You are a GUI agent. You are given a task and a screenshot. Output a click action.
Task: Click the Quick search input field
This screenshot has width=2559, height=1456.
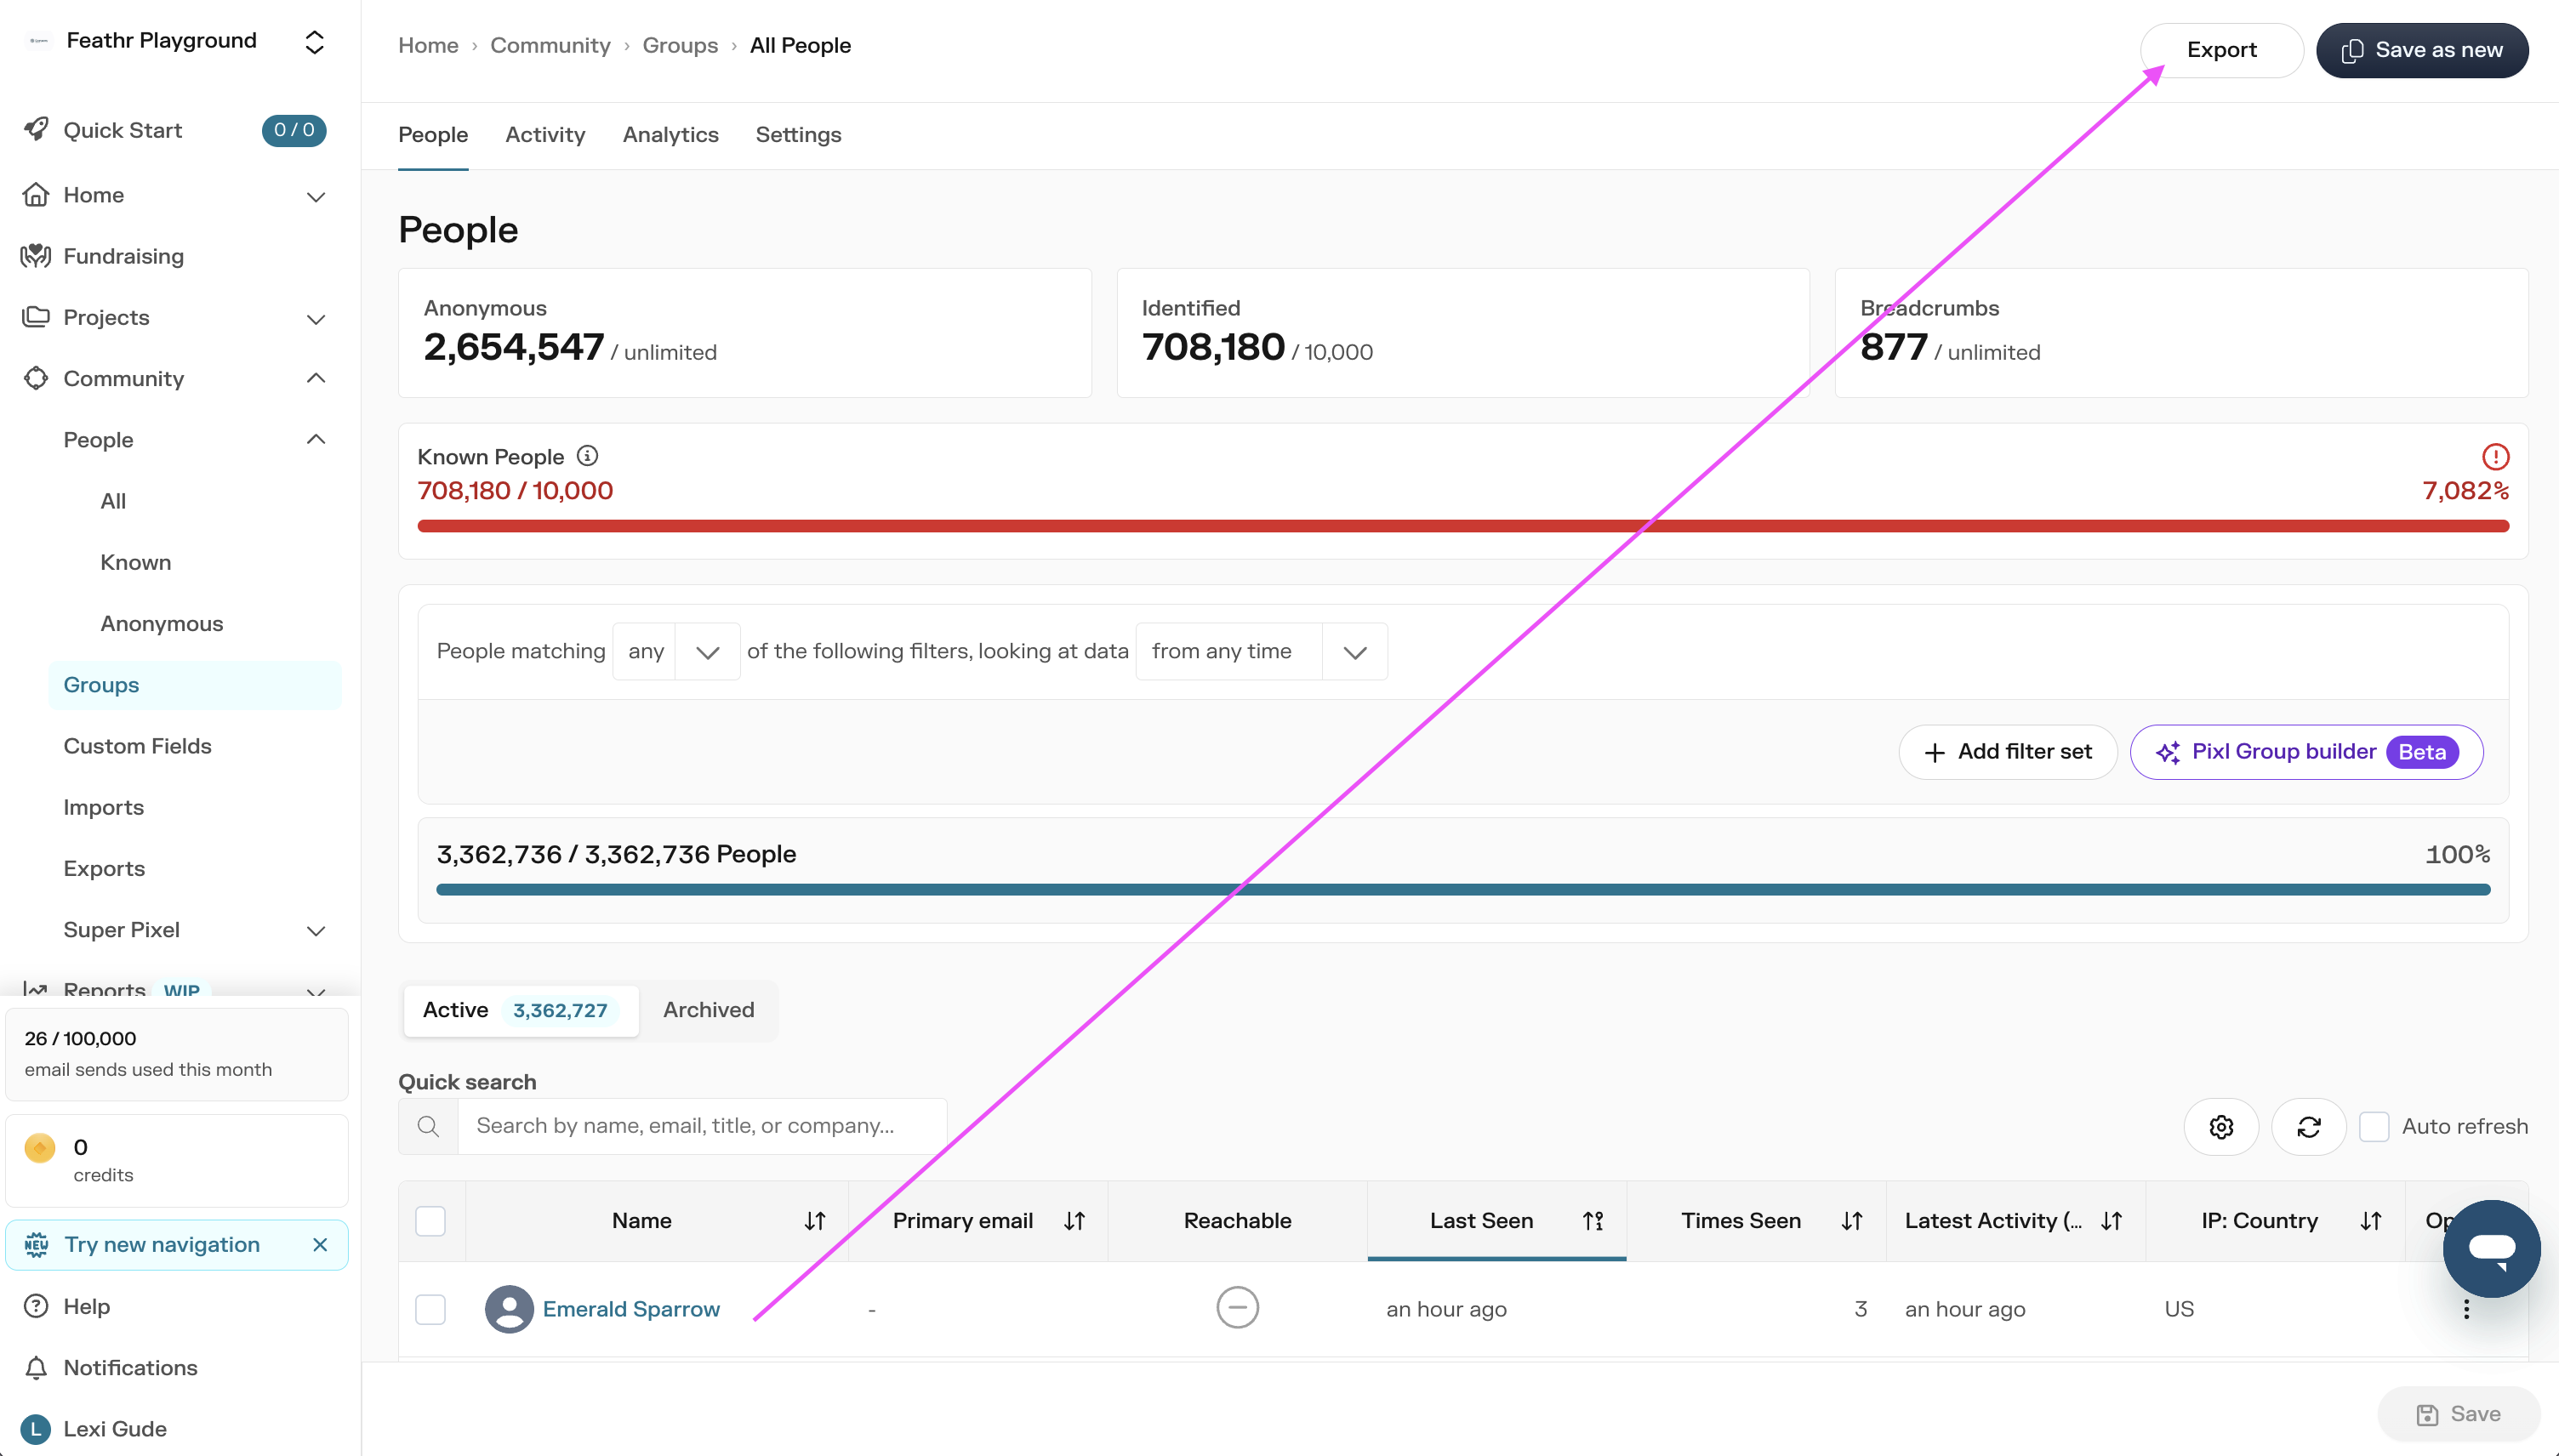point(702,1126)
